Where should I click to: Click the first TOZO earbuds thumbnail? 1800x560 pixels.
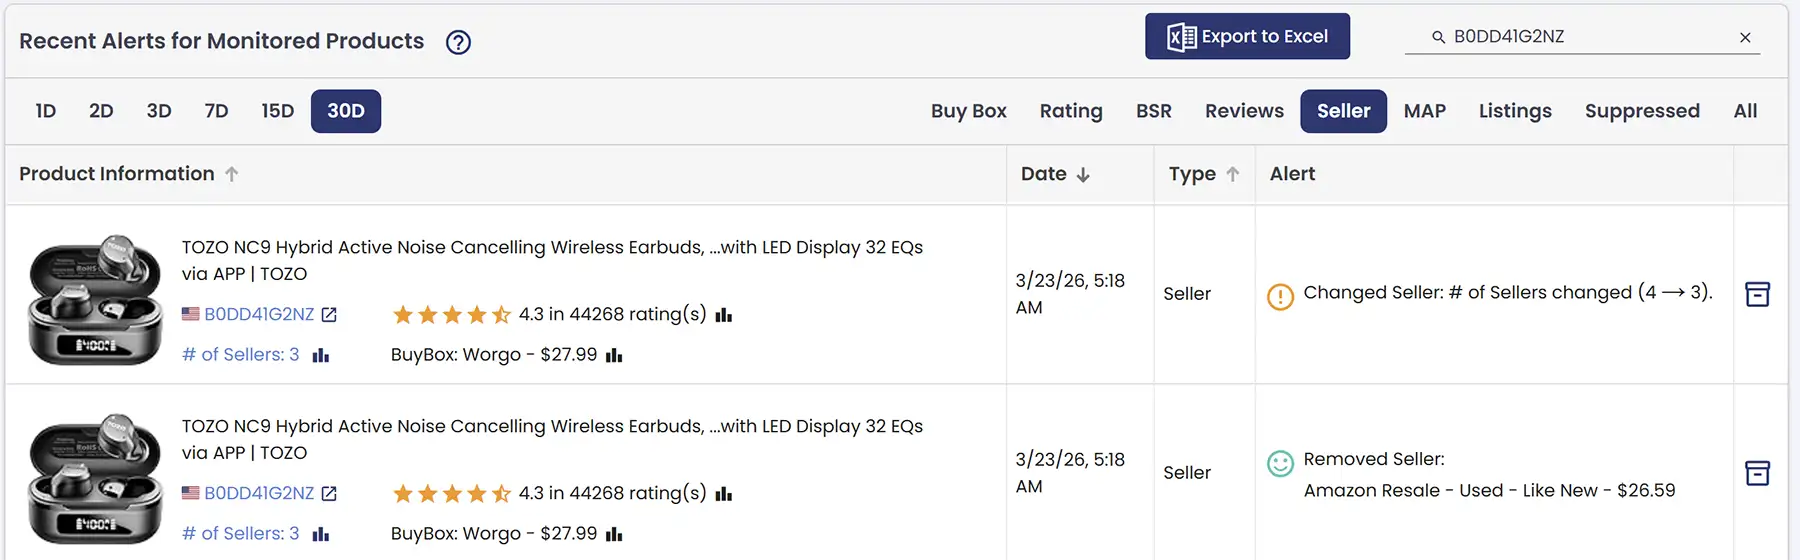(x=95, y=299)
